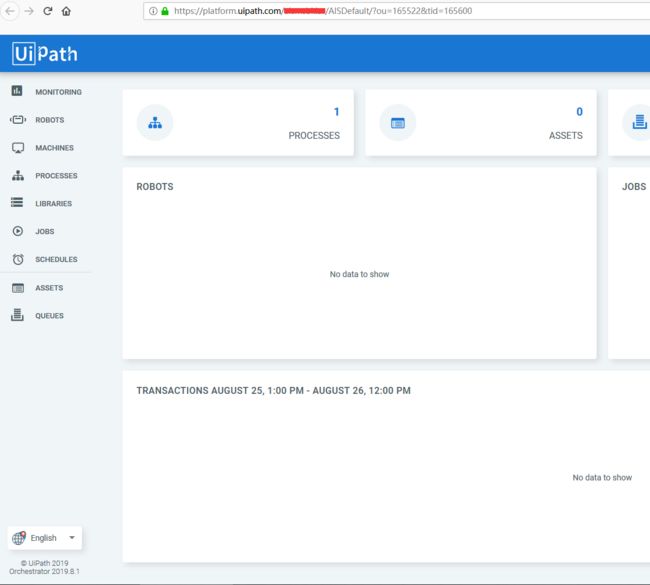Viewport: 650px width, 585px height.
Task: Click 'No data to show' in Transactions panel
Action: (x=602, y=478)
